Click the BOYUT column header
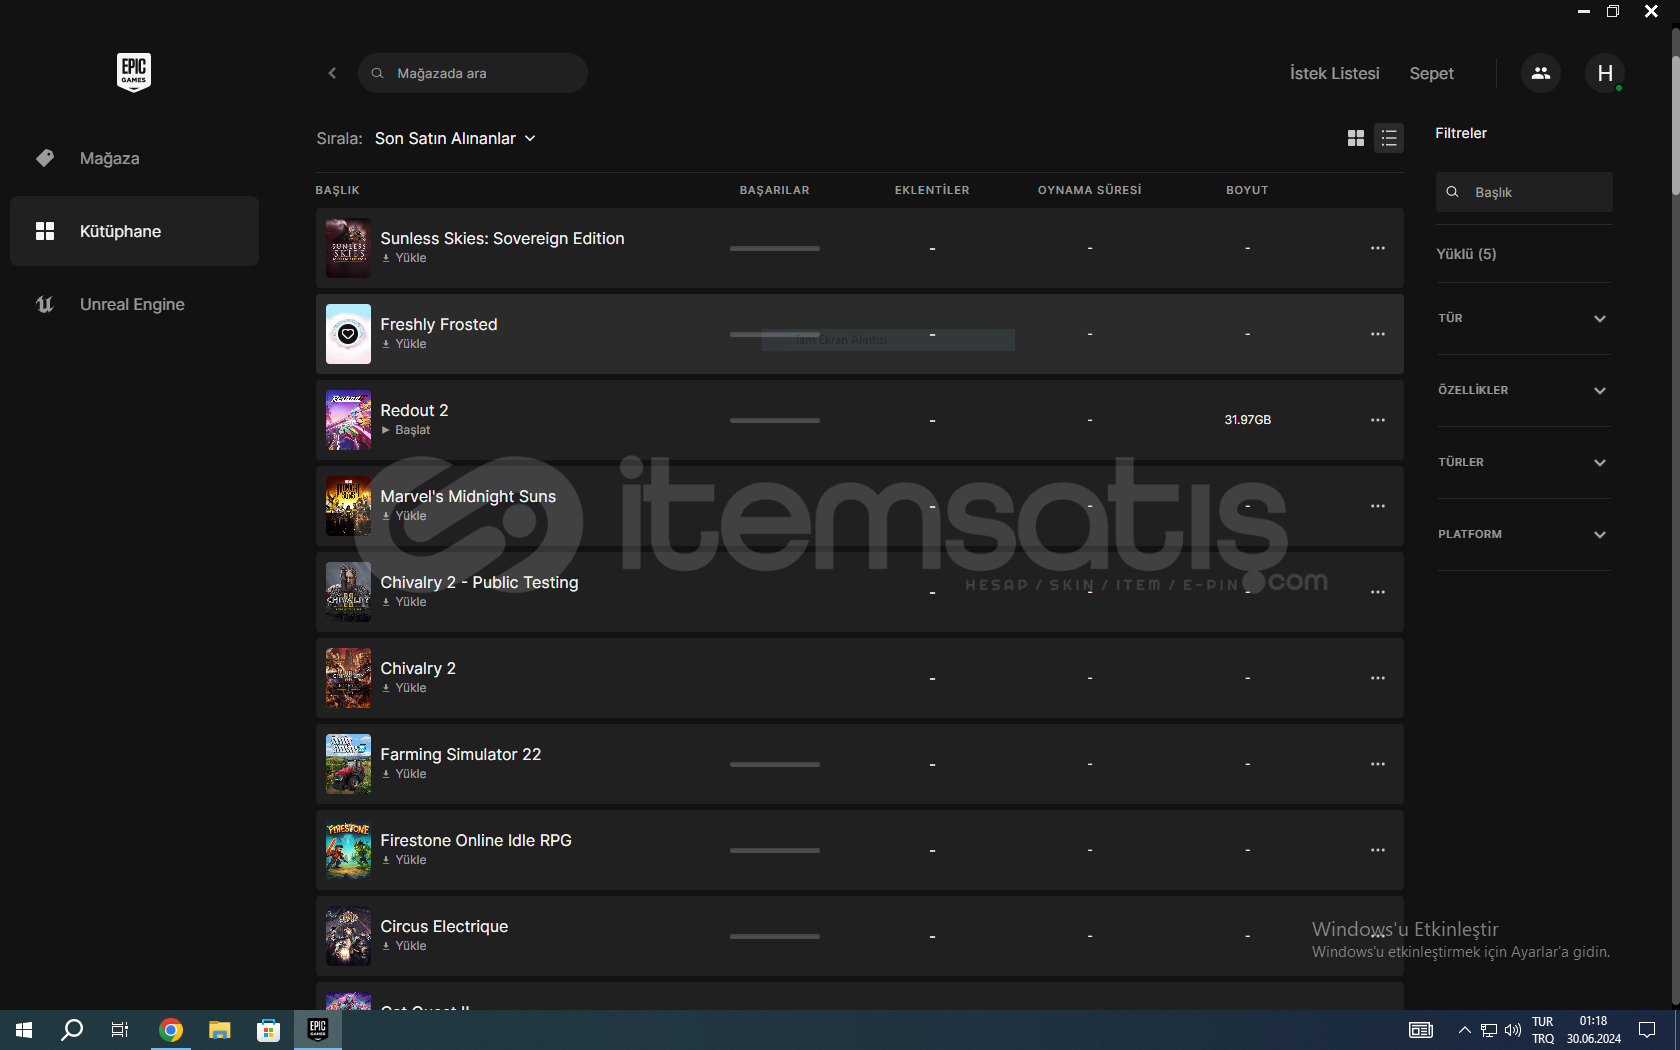The height and width of the screenshot is (1050, 1680). 1247,190
